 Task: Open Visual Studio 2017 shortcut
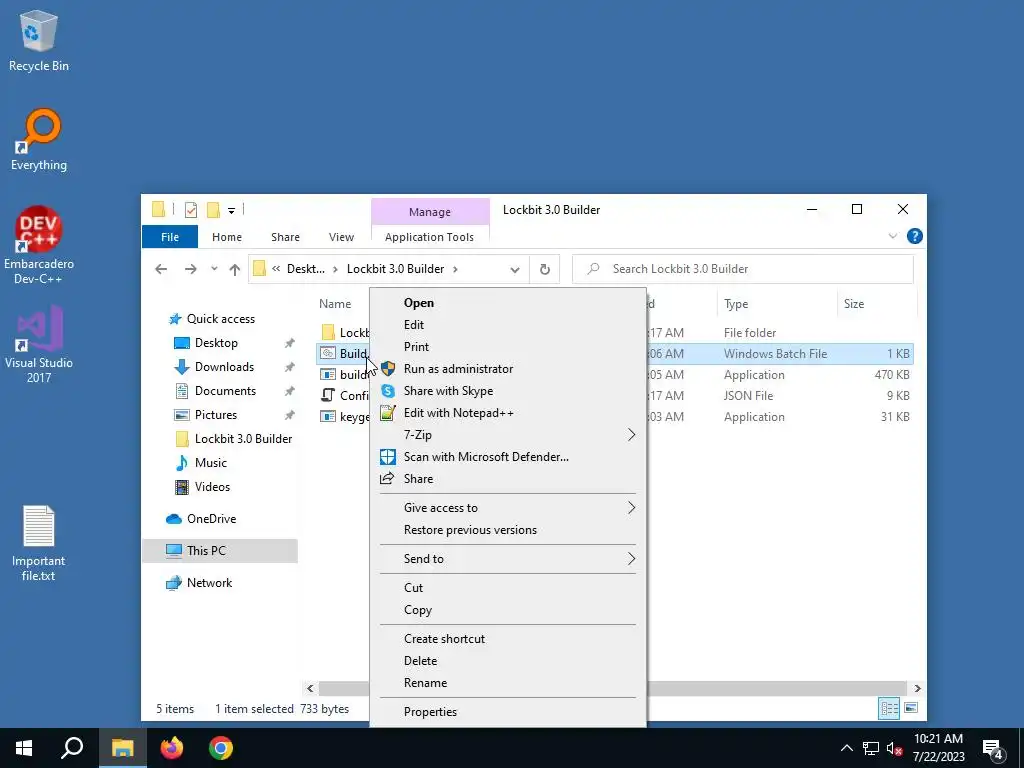coord(39,344)
